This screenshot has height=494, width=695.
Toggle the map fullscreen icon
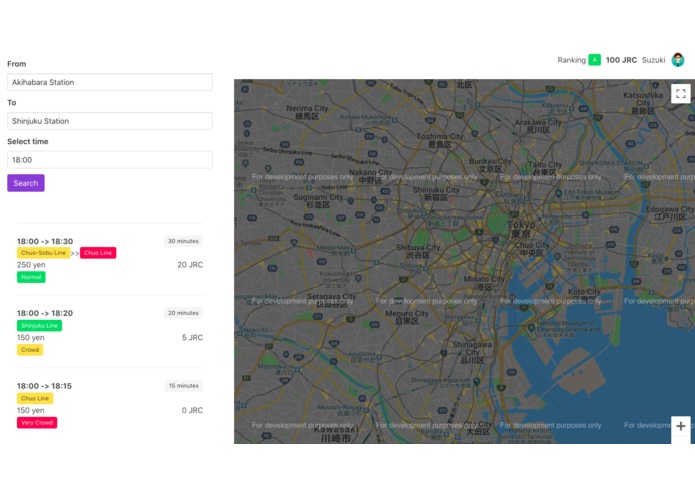click(x=681, y=93)
